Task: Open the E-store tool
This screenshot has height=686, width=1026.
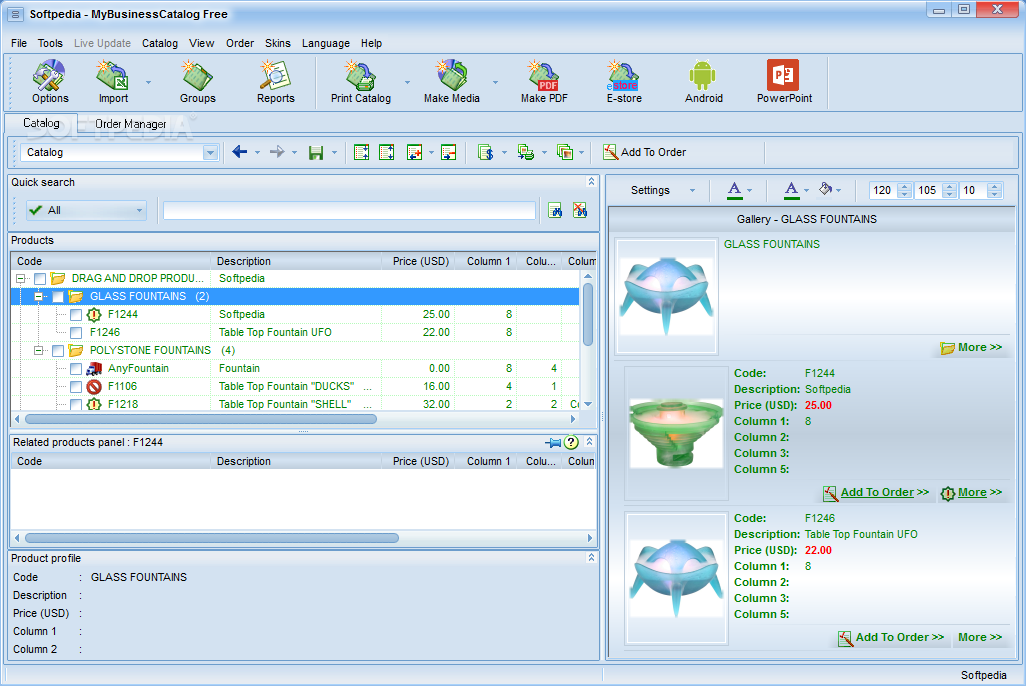Action: pos(624,81)
